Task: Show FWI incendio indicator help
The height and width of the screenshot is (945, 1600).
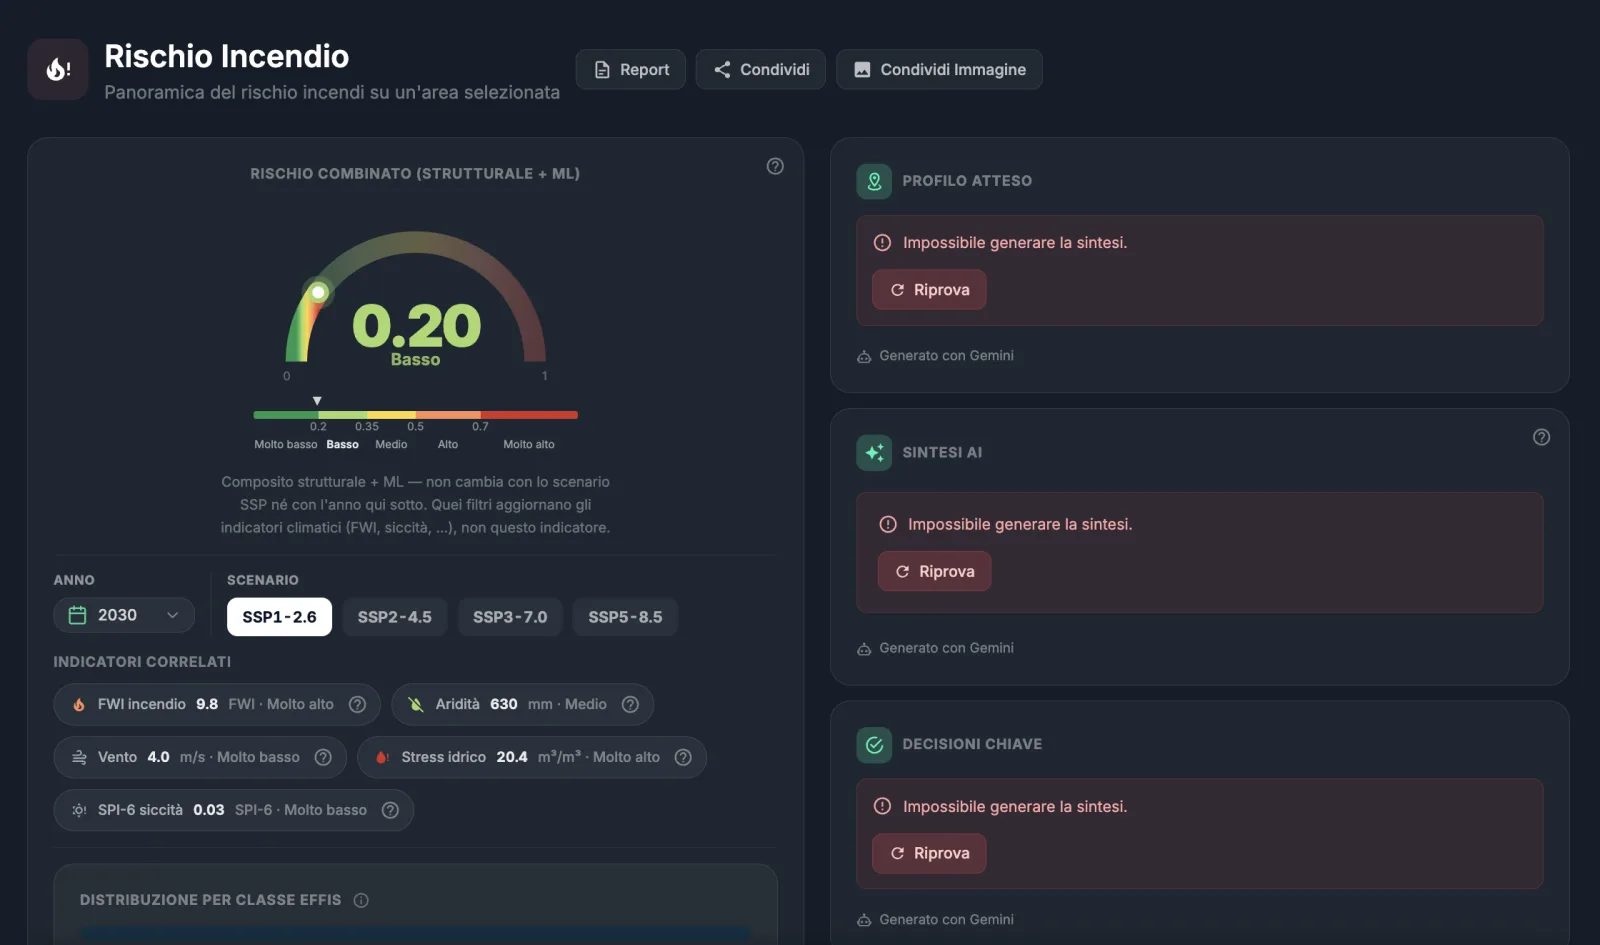Action: (x=357, y=704)
